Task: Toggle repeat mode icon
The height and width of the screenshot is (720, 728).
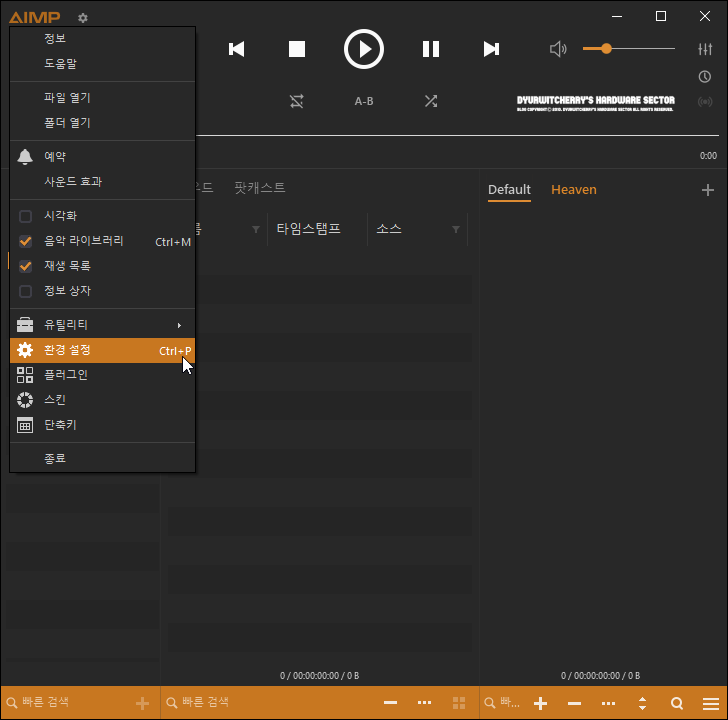Action: [297, 101]
